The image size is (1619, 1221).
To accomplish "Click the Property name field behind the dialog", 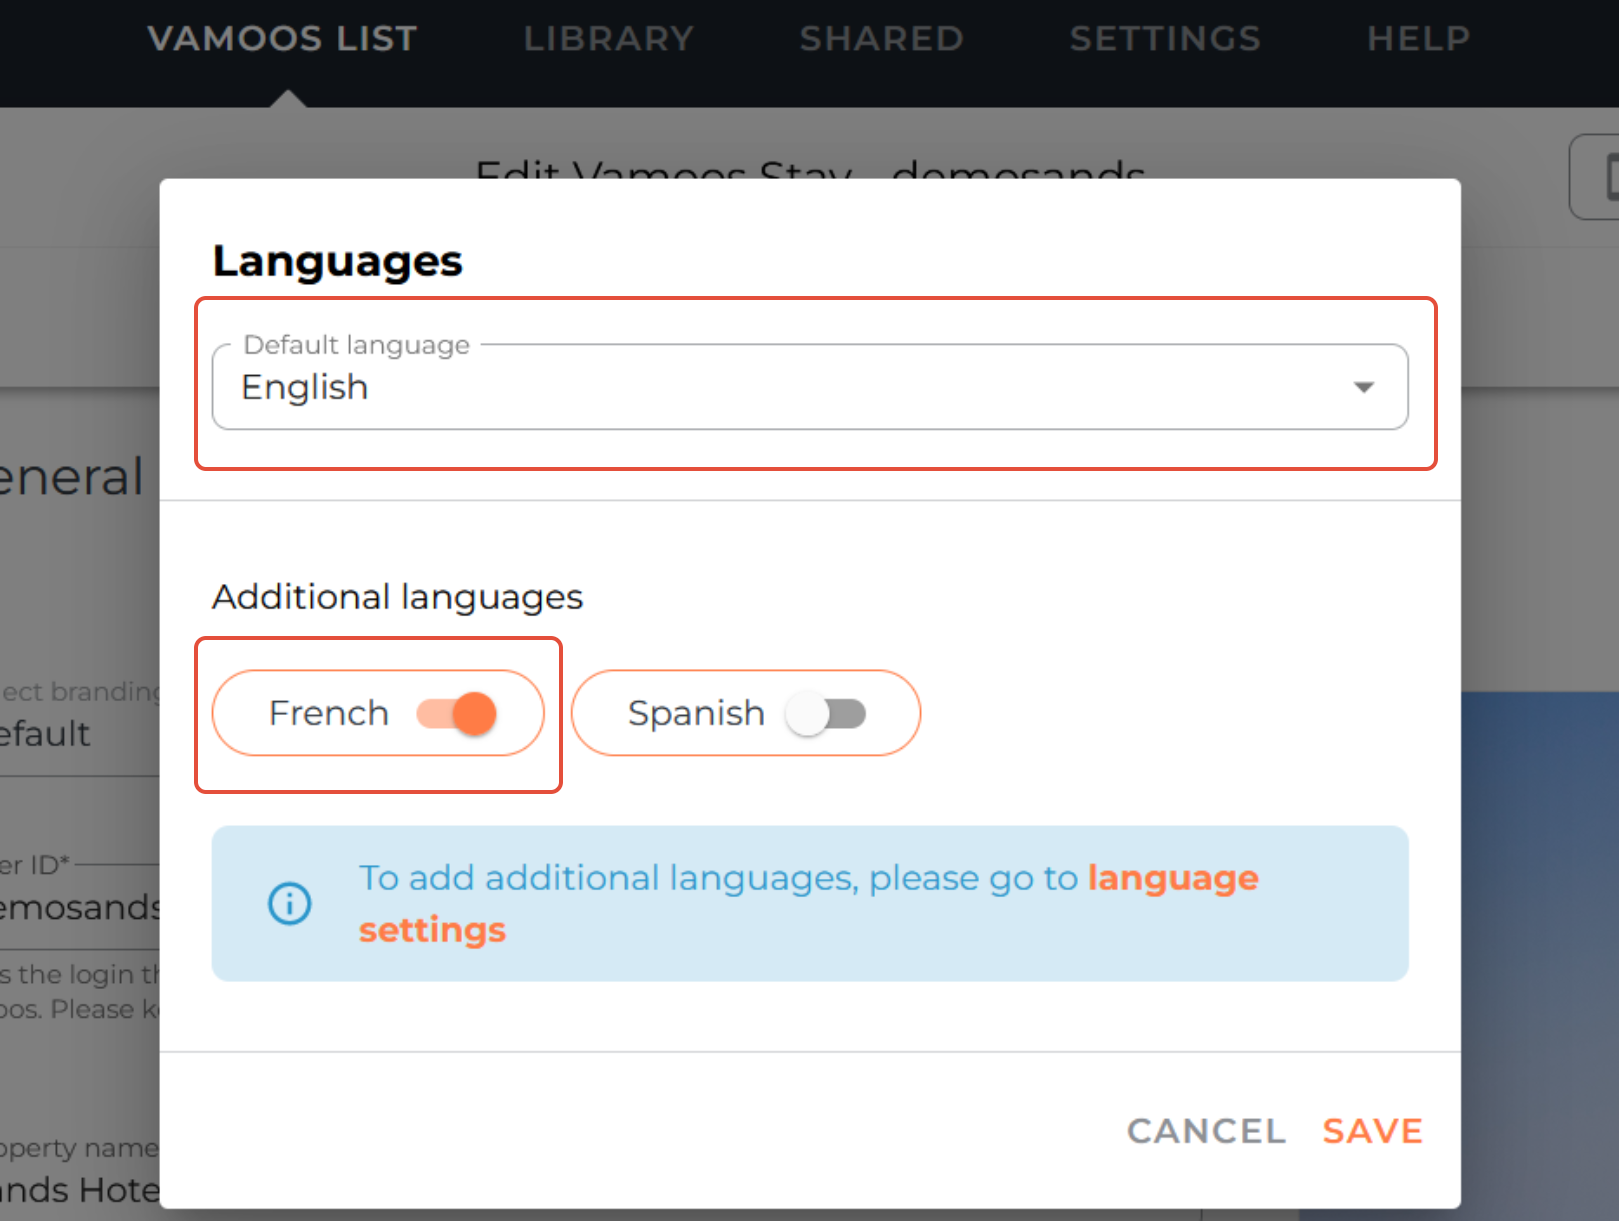I will (75, 1189).
